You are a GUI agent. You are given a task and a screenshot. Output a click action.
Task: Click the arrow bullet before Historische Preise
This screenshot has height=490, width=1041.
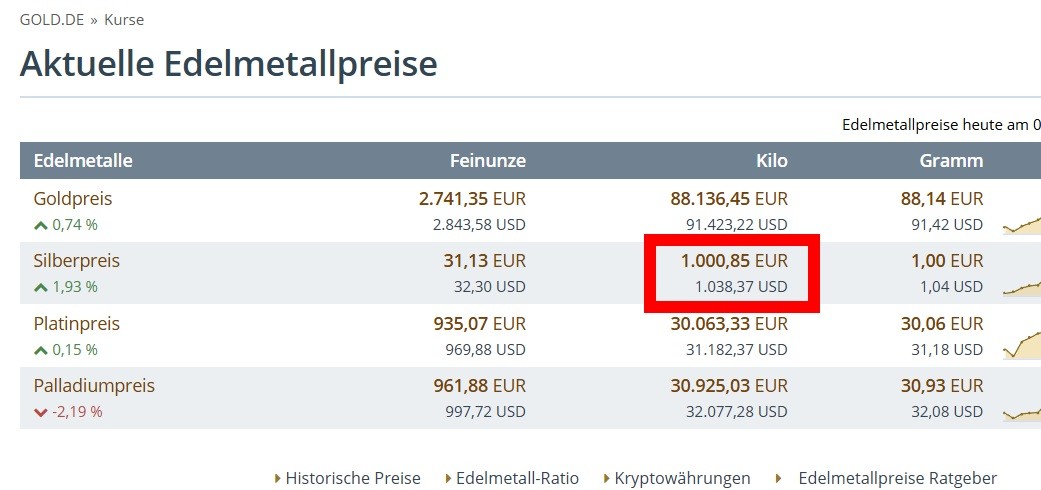coord(278,479)
